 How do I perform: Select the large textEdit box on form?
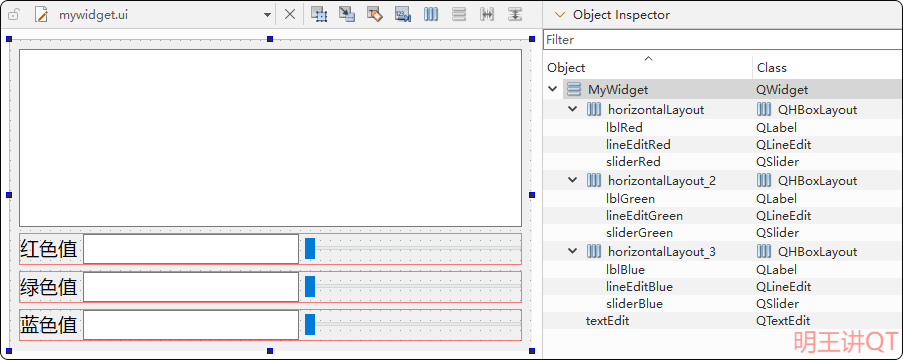271,138
